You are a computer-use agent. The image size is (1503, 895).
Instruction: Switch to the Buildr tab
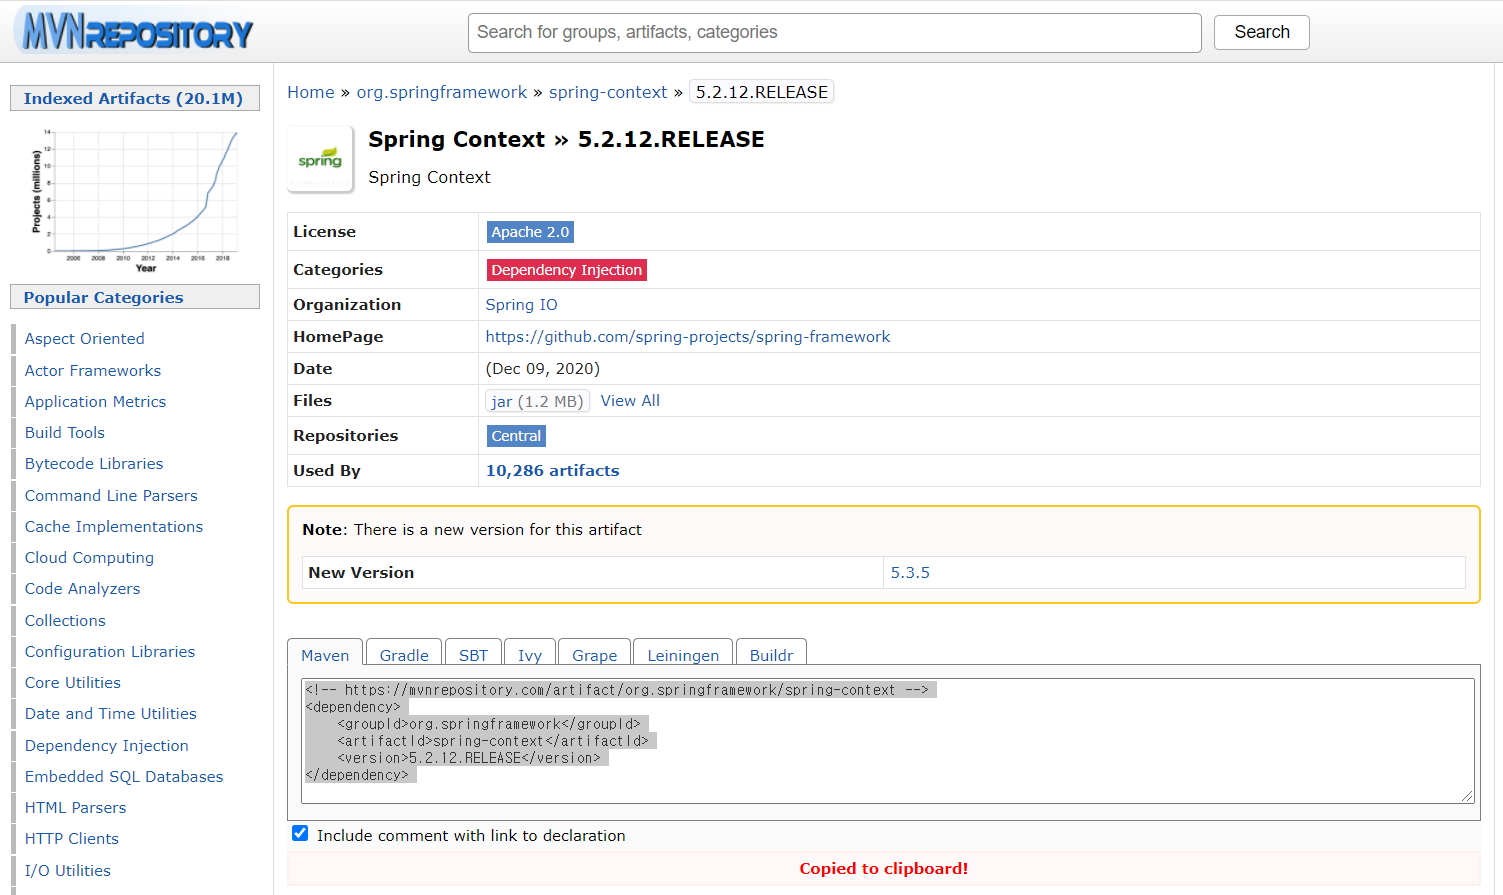771,655
